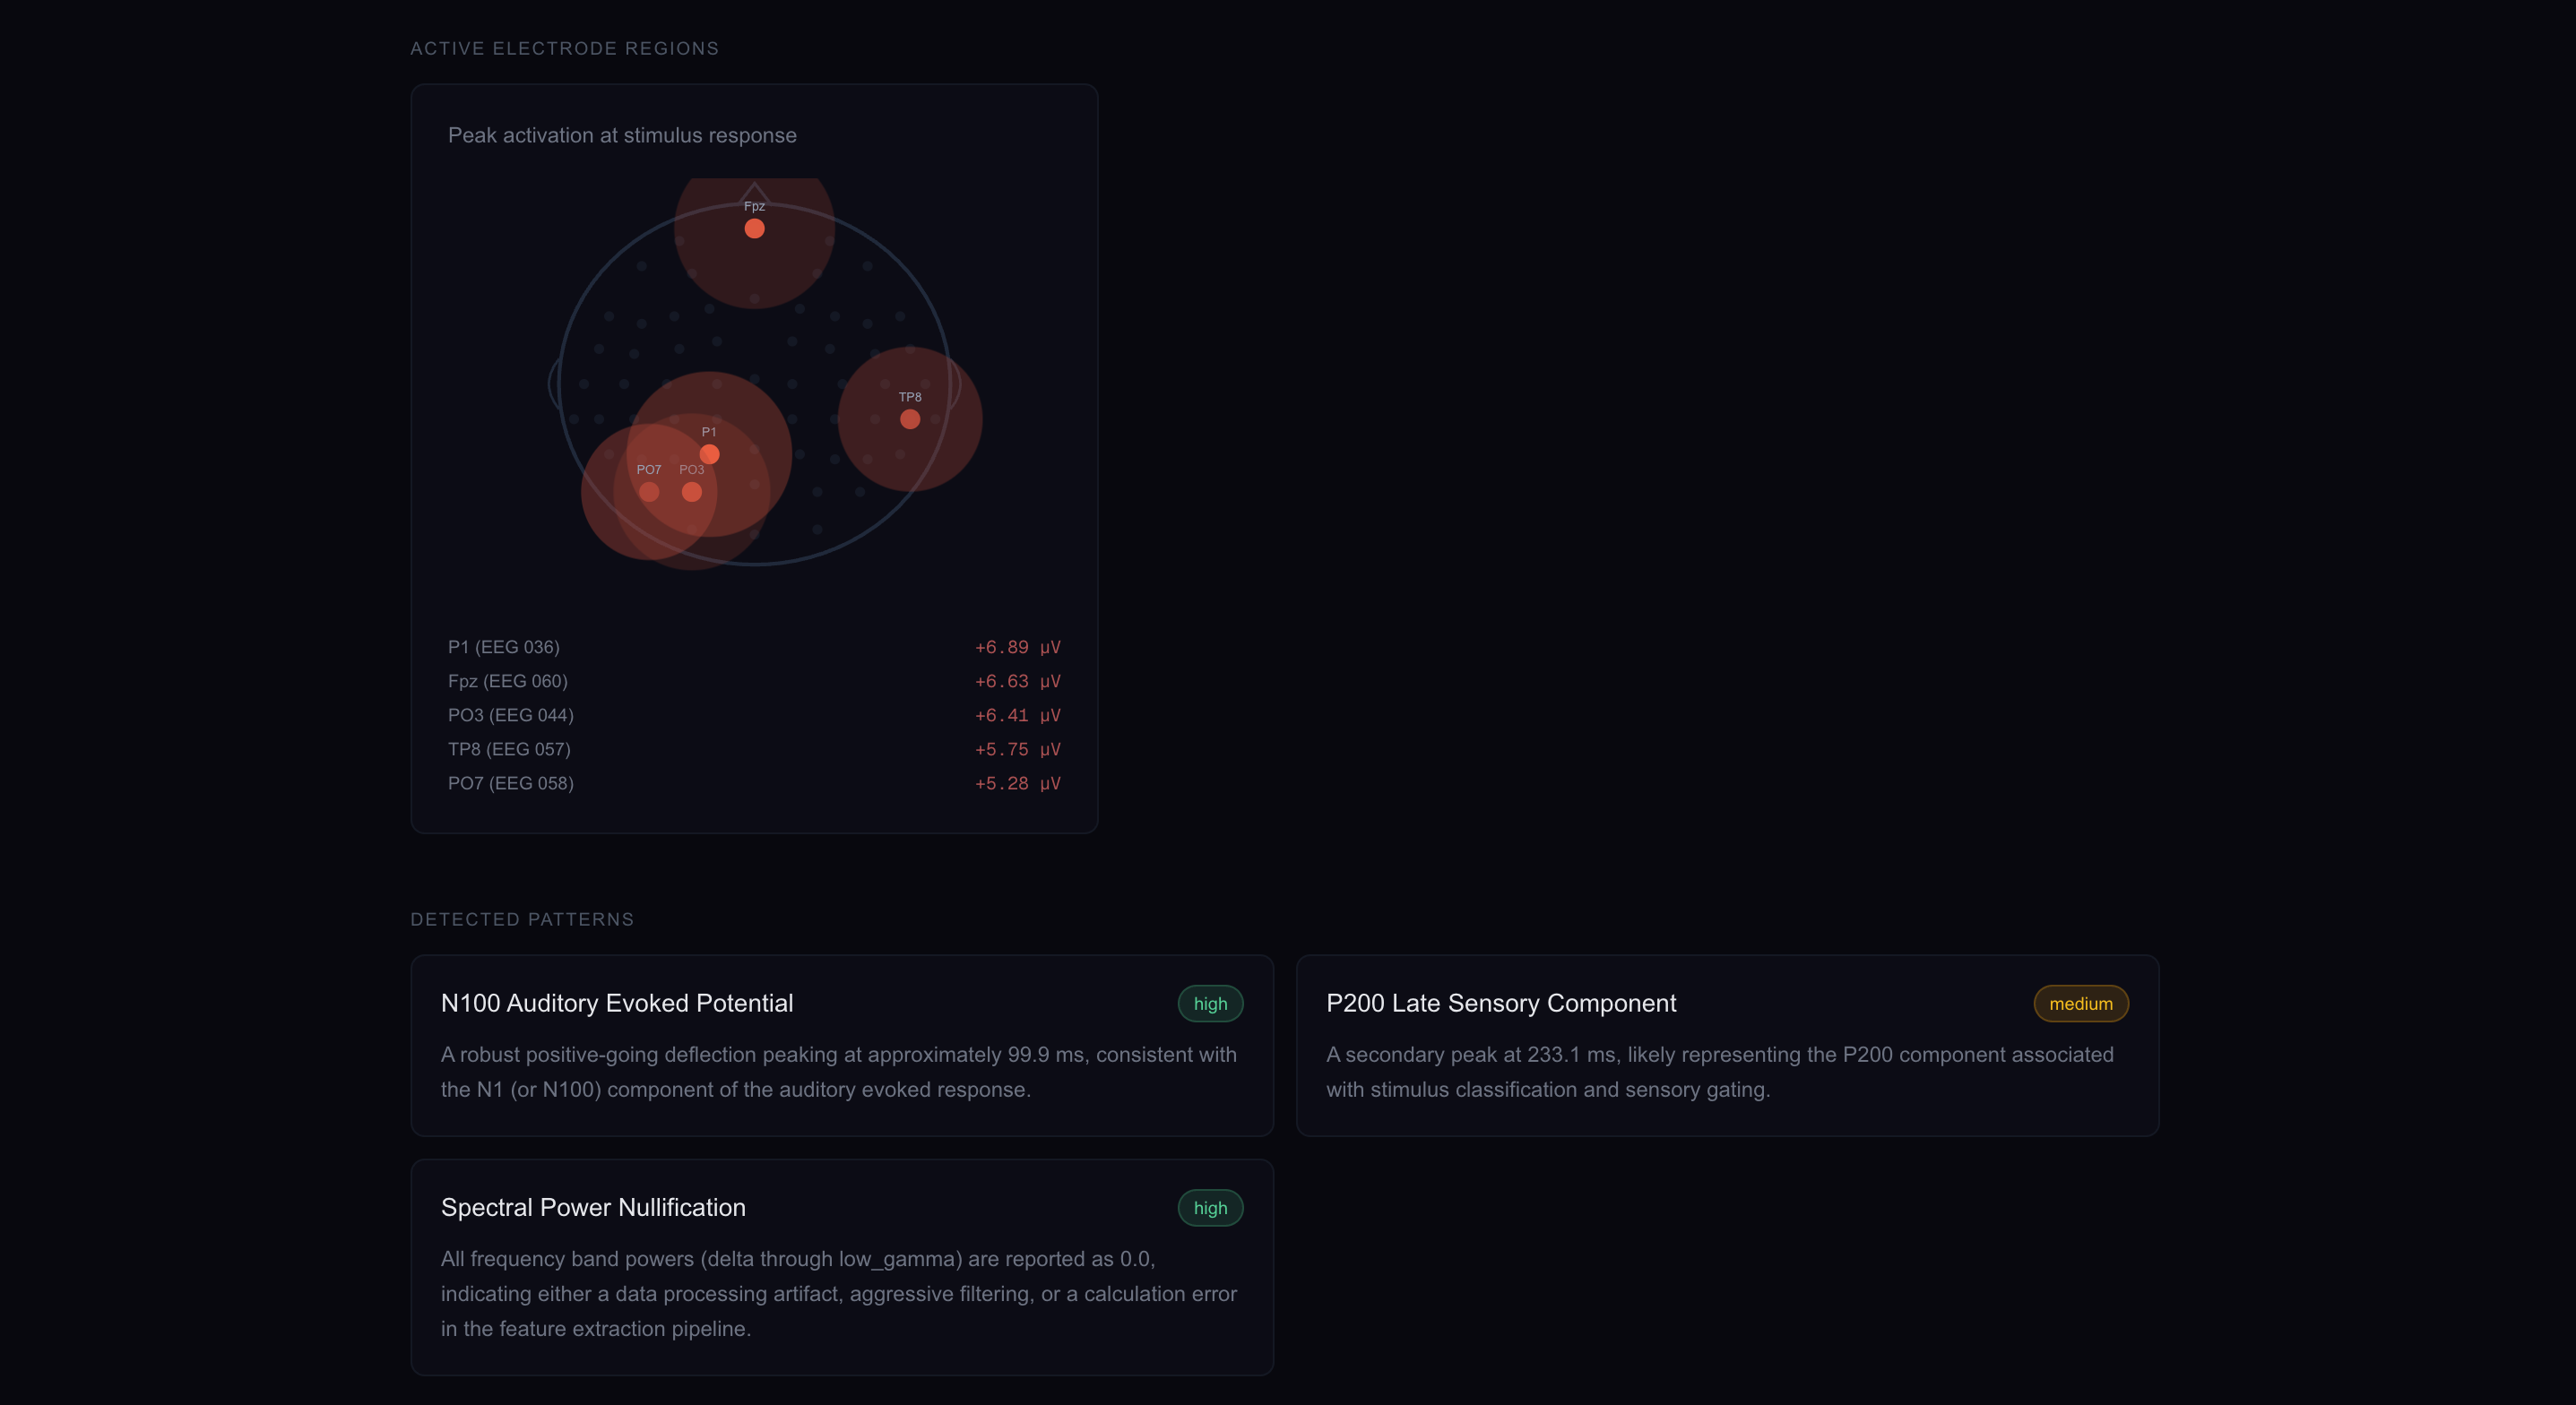The width and height of the screenshot is (2576, 1405).
Task: Open Spectral Power Nullification card title
Action: coord(593,1208)
